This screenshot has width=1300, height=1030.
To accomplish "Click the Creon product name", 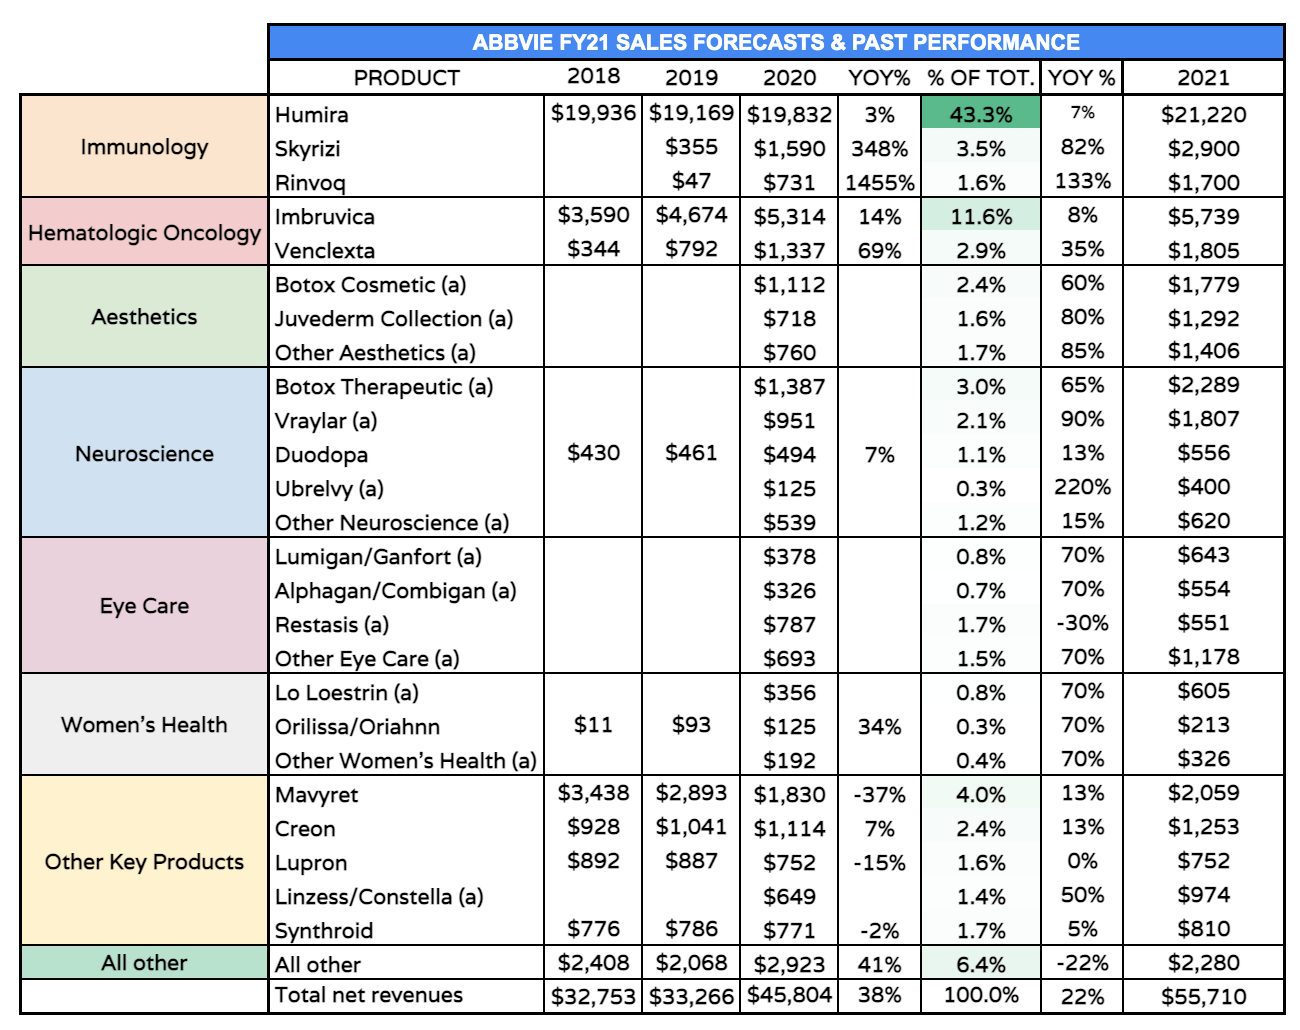I will (x=305, y=829).
